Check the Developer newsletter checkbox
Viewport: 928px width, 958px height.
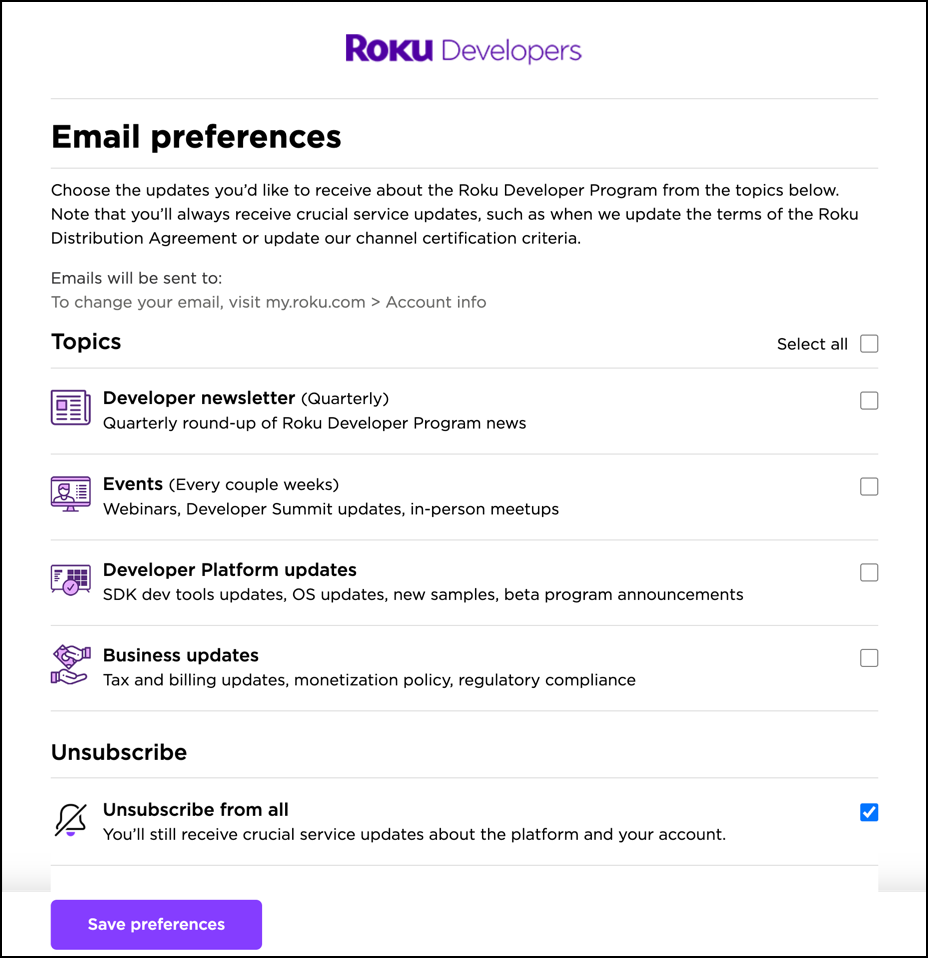[x=869, y=400]
